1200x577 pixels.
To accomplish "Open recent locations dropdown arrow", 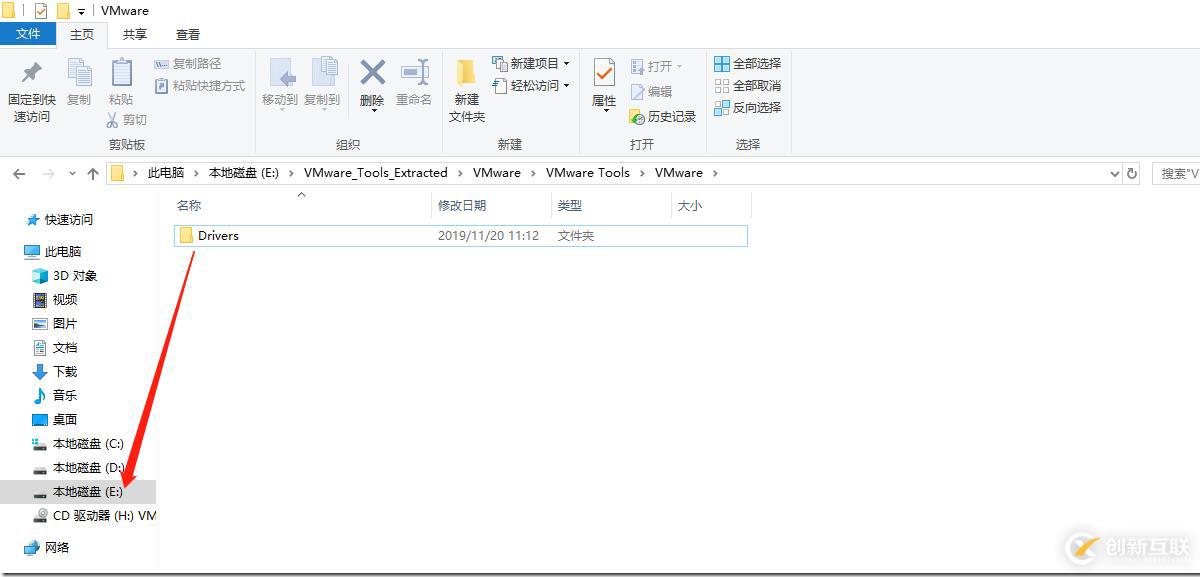I will click(71, 174).
